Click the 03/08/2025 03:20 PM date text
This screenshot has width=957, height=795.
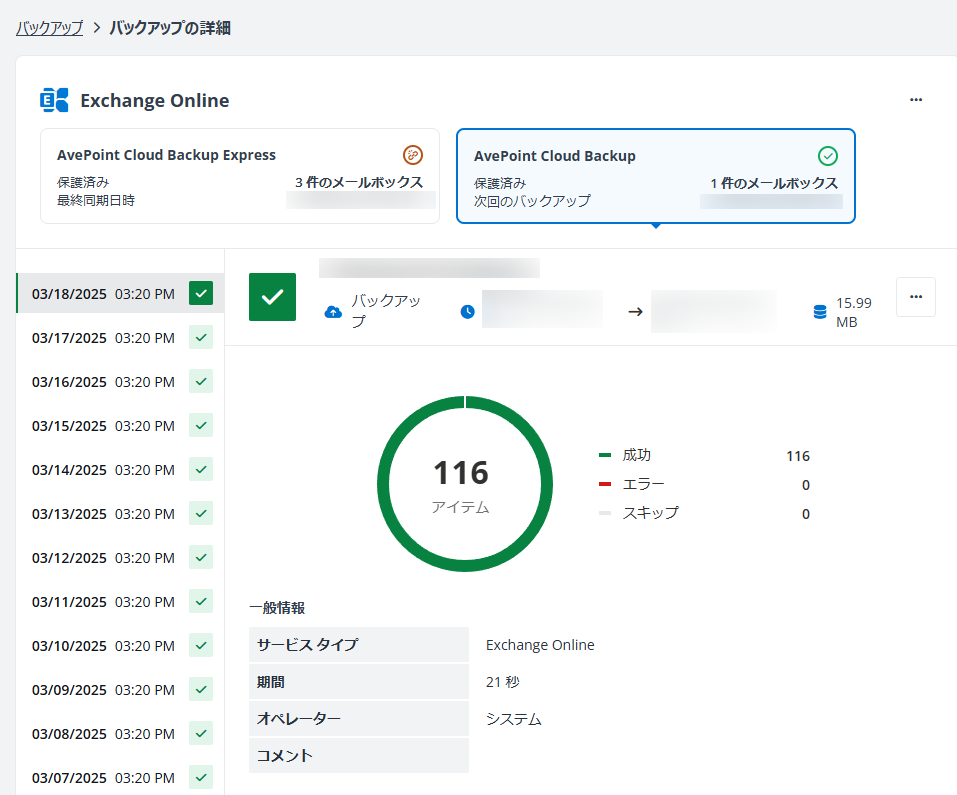pos(103,733)
